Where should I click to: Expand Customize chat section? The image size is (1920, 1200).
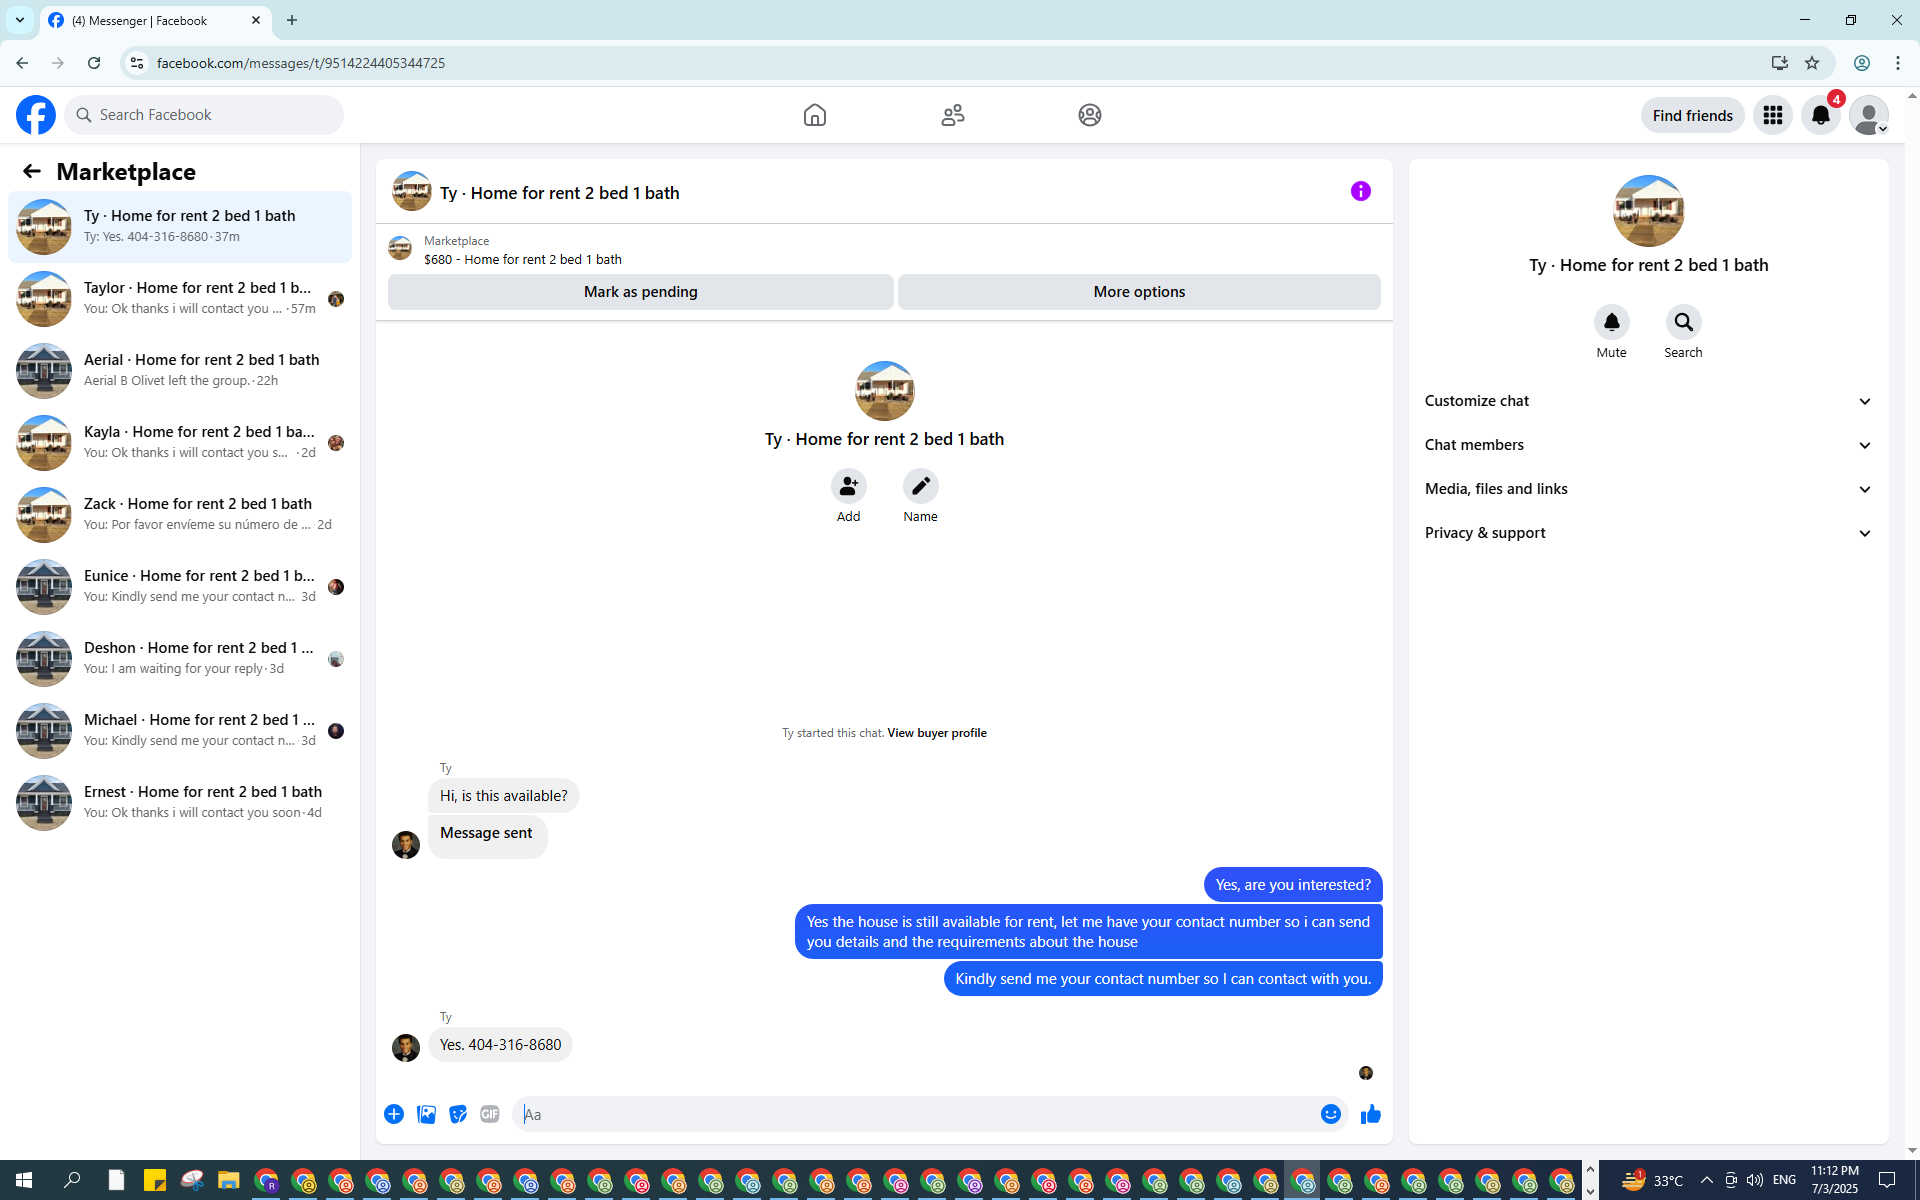(1647, 401)
